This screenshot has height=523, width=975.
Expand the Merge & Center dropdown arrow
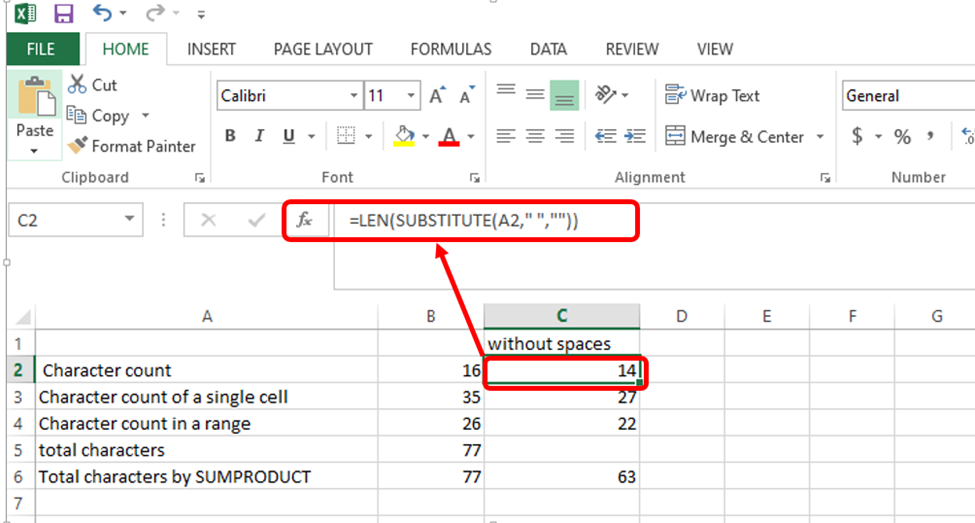(820, 137)
